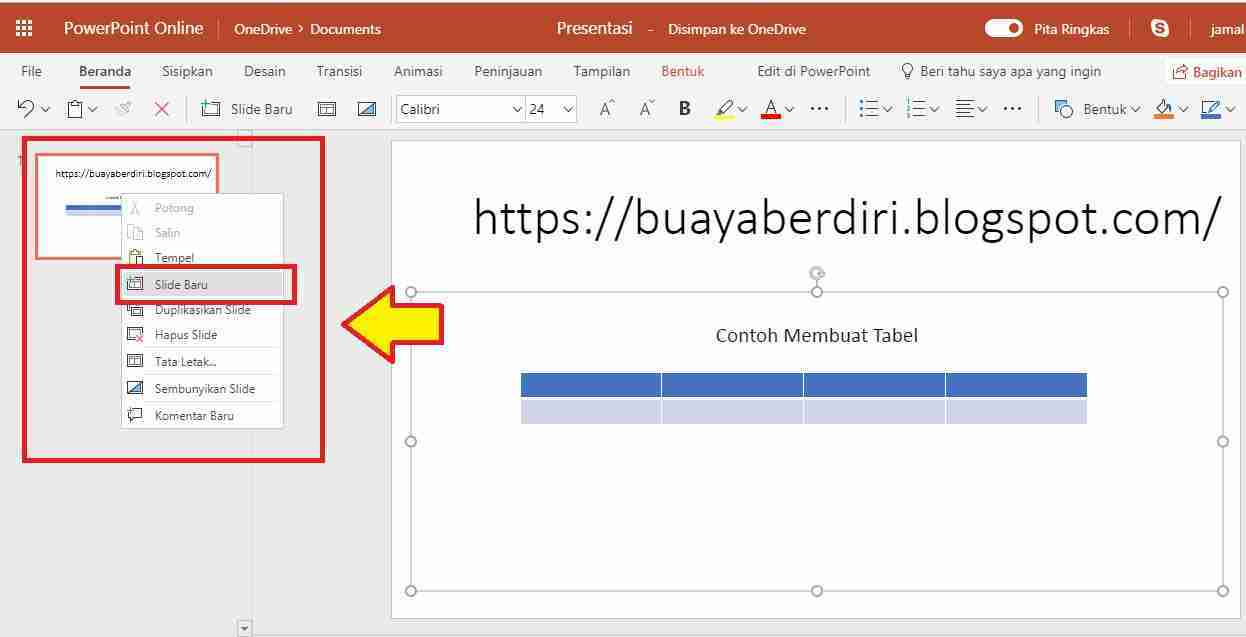
Task: Click the lightbulb Tell Me icon
Action: point(908,71)
